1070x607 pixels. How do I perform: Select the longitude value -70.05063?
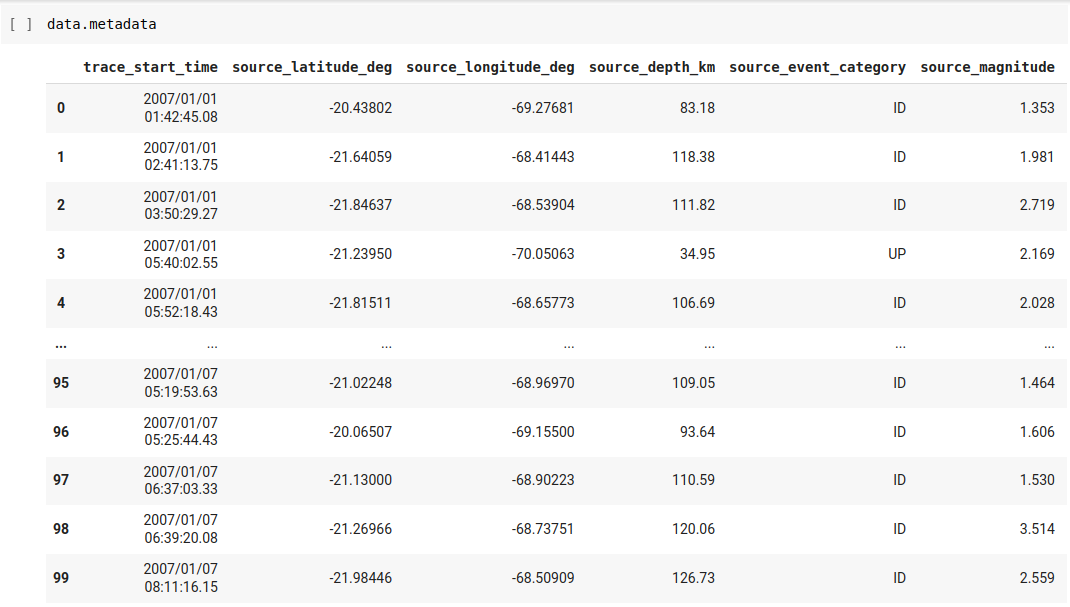[543, 254]
